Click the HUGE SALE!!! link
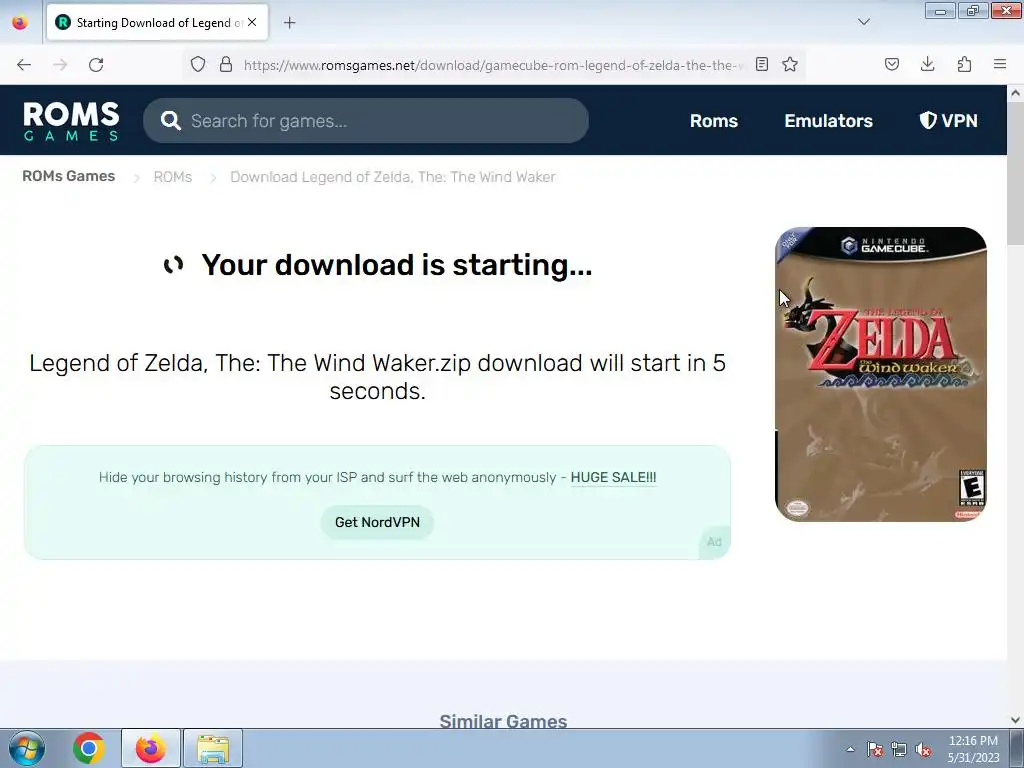Viewport: 1024px width, 768px height. coord(613,477)
